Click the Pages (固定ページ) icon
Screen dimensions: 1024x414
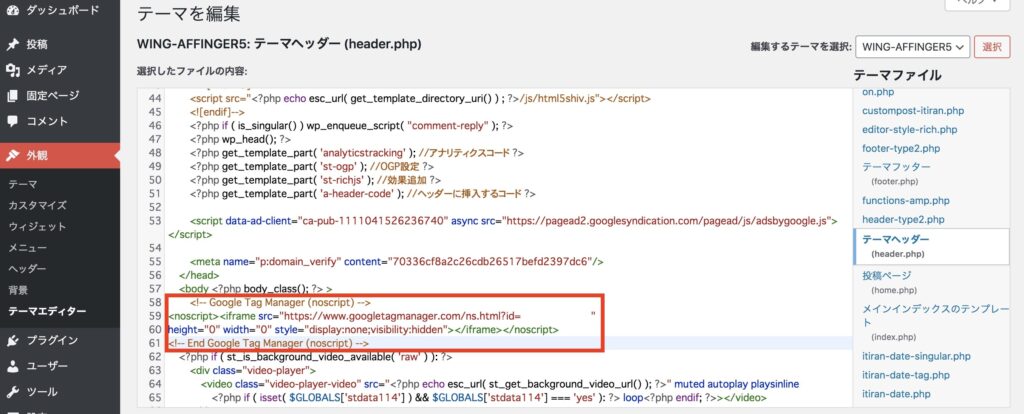[12, 96]
